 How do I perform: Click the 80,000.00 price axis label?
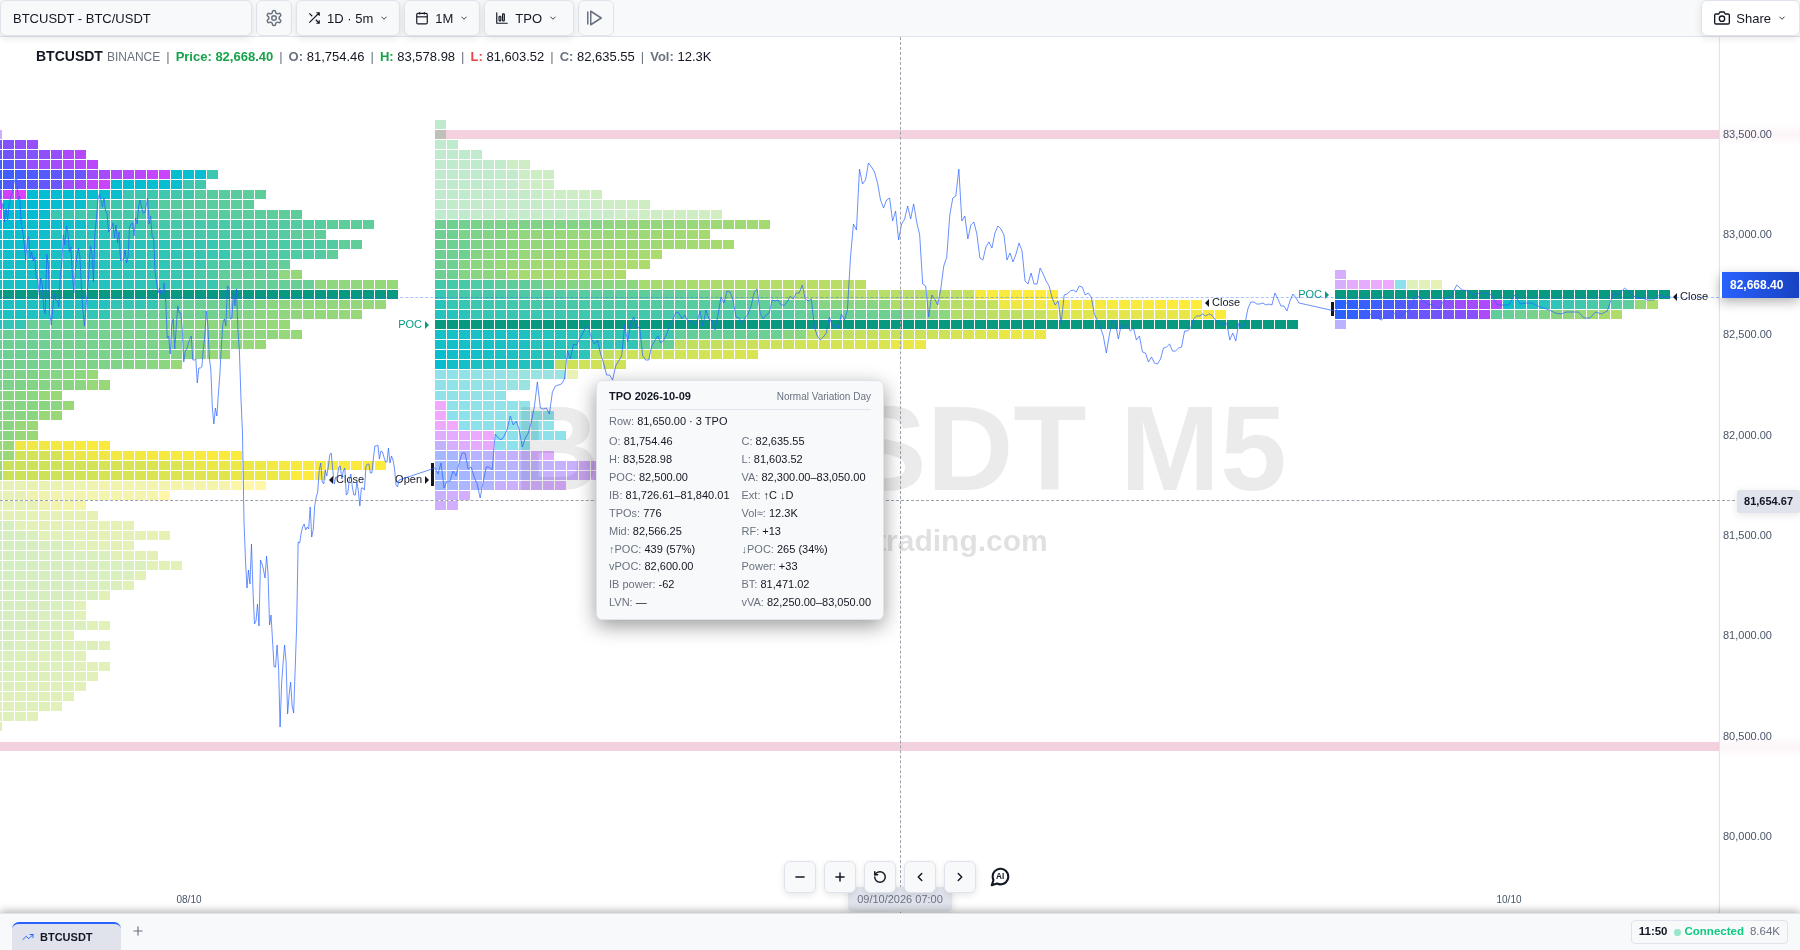click(1747, 836)
